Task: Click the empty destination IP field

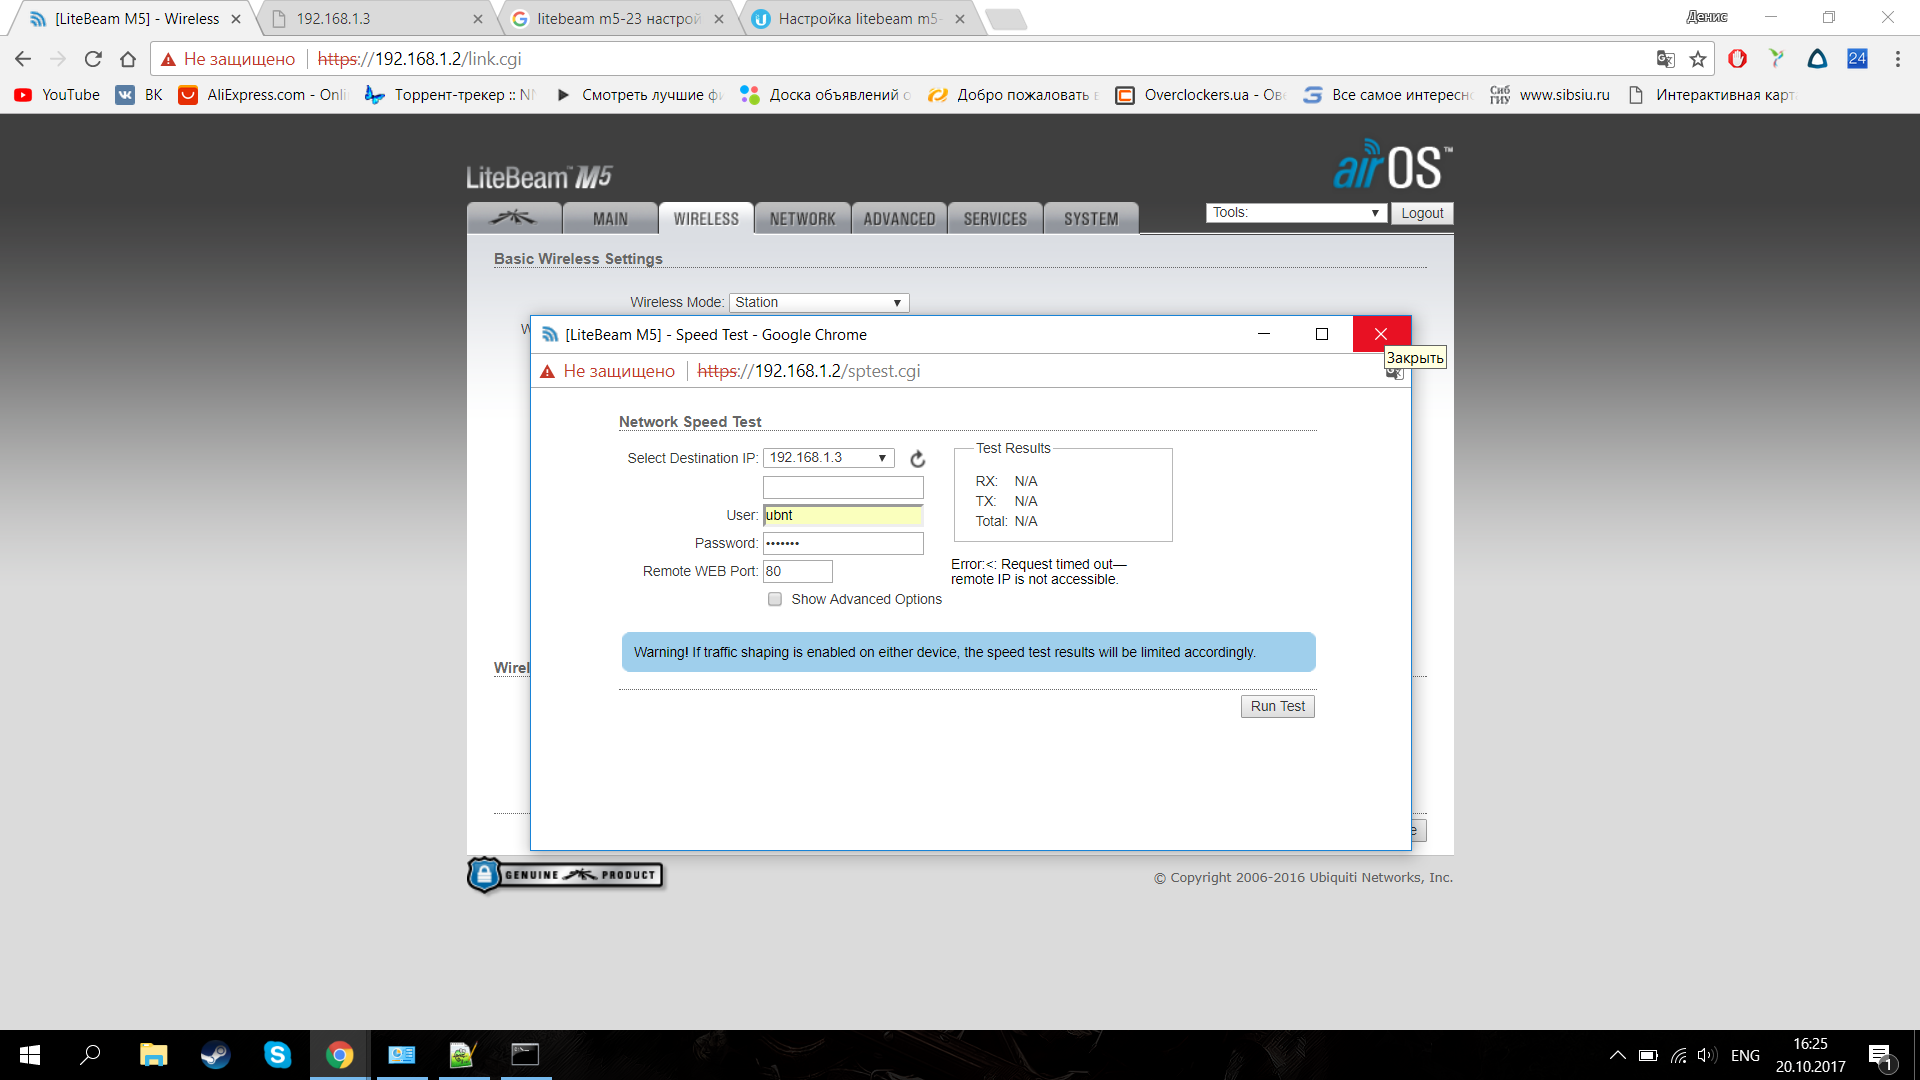Action: pyautogui.click(x=843, y=487)
